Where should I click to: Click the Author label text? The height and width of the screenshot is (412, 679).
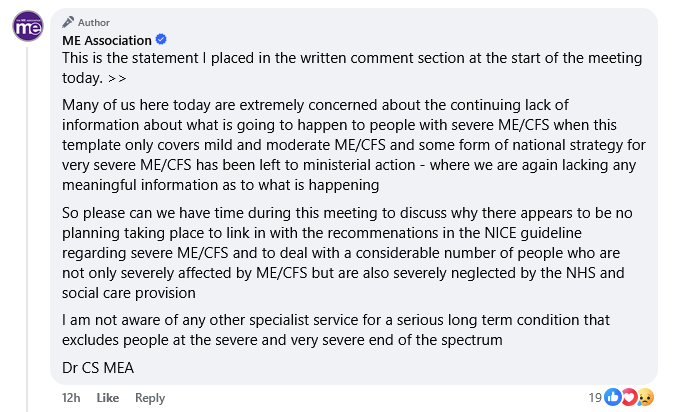(95, 22)
